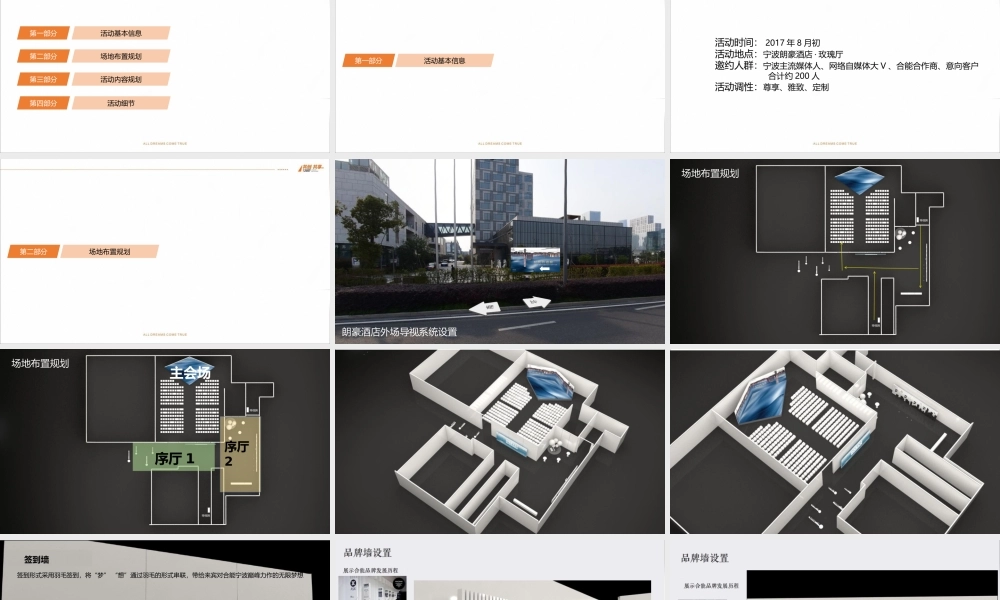This screenshot has height=600, width=1000.
Task: Click the orange logo on section two slide
Action: [312, 168]
